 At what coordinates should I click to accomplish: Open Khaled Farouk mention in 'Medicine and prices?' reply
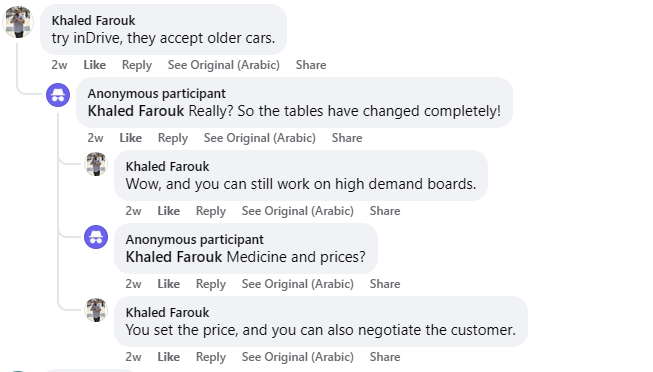[174, 257]
